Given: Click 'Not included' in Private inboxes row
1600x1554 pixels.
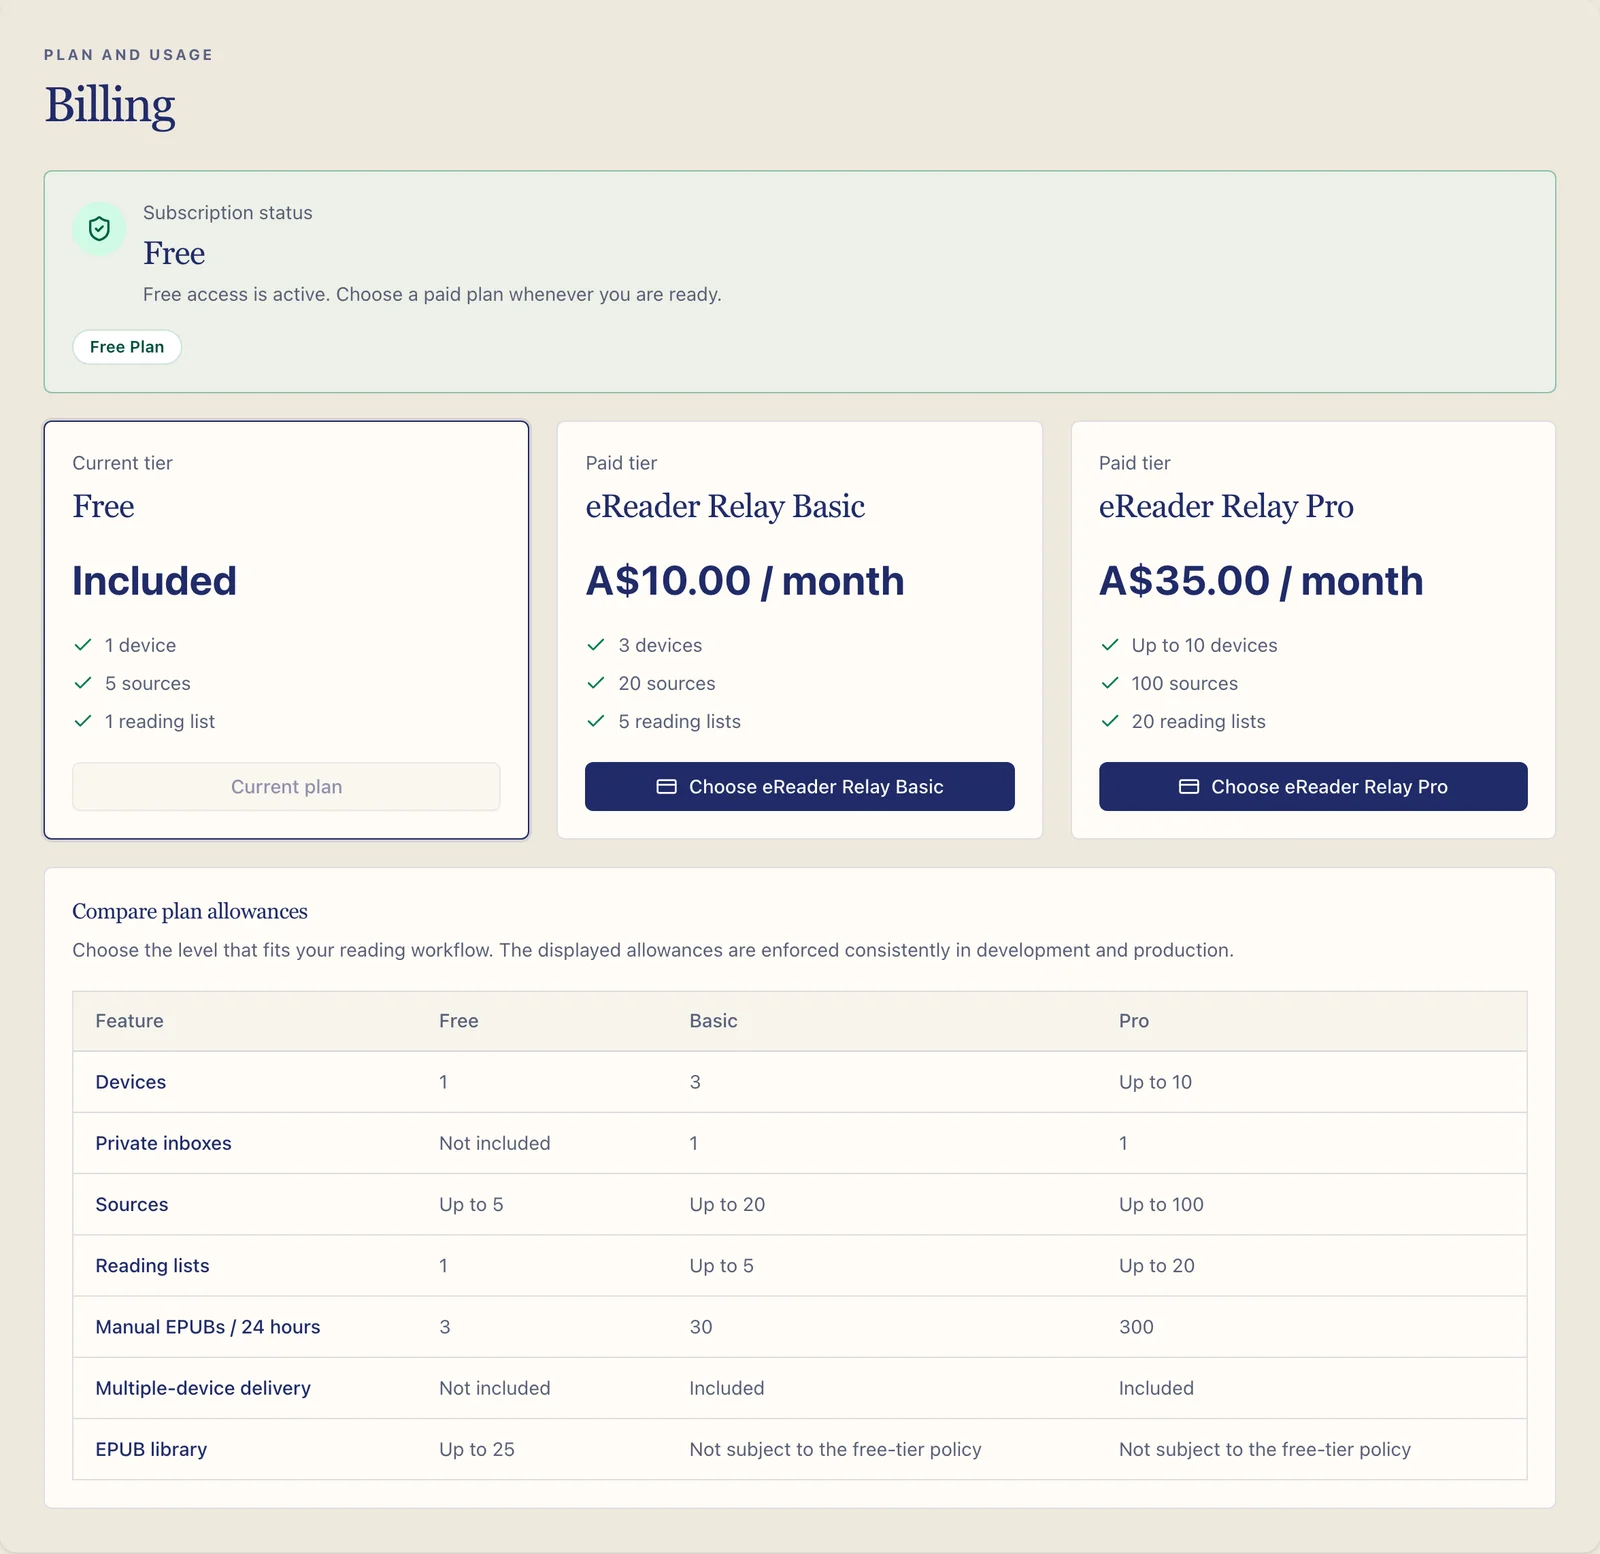Looking at the screenshot, I should click(495, 1143).
